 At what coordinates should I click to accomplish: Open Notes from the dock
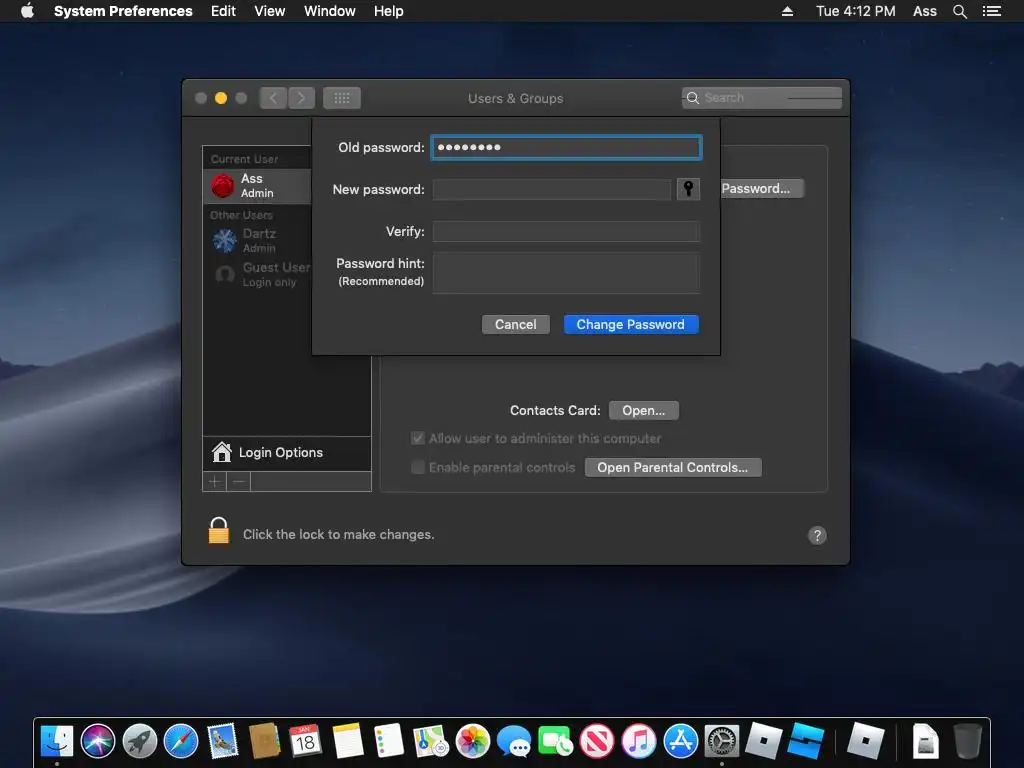click(347, 741)
